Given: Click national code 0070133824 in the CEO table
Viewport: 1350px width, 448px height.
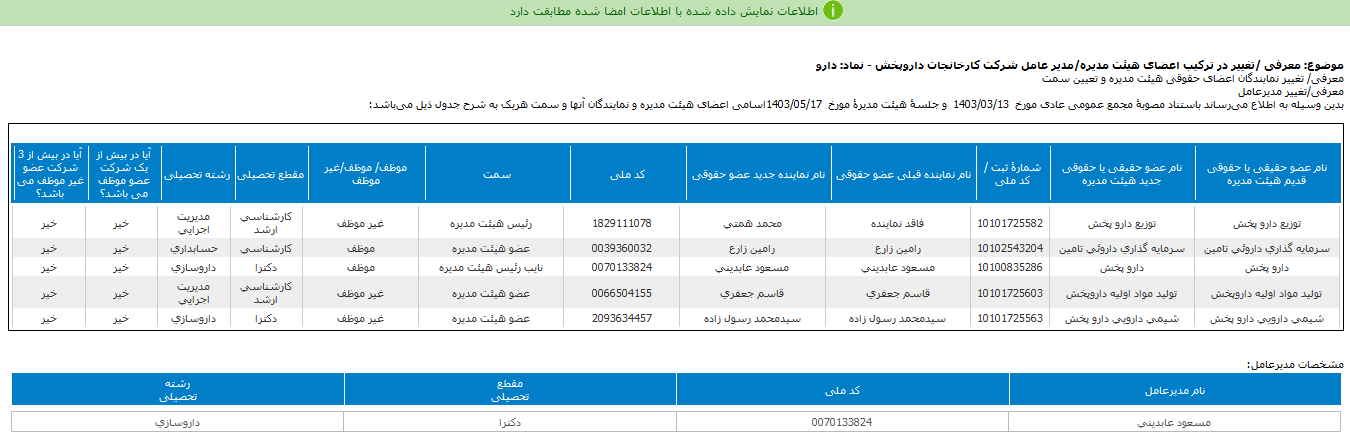Looking at the screenshot, I should coord(842,422).
